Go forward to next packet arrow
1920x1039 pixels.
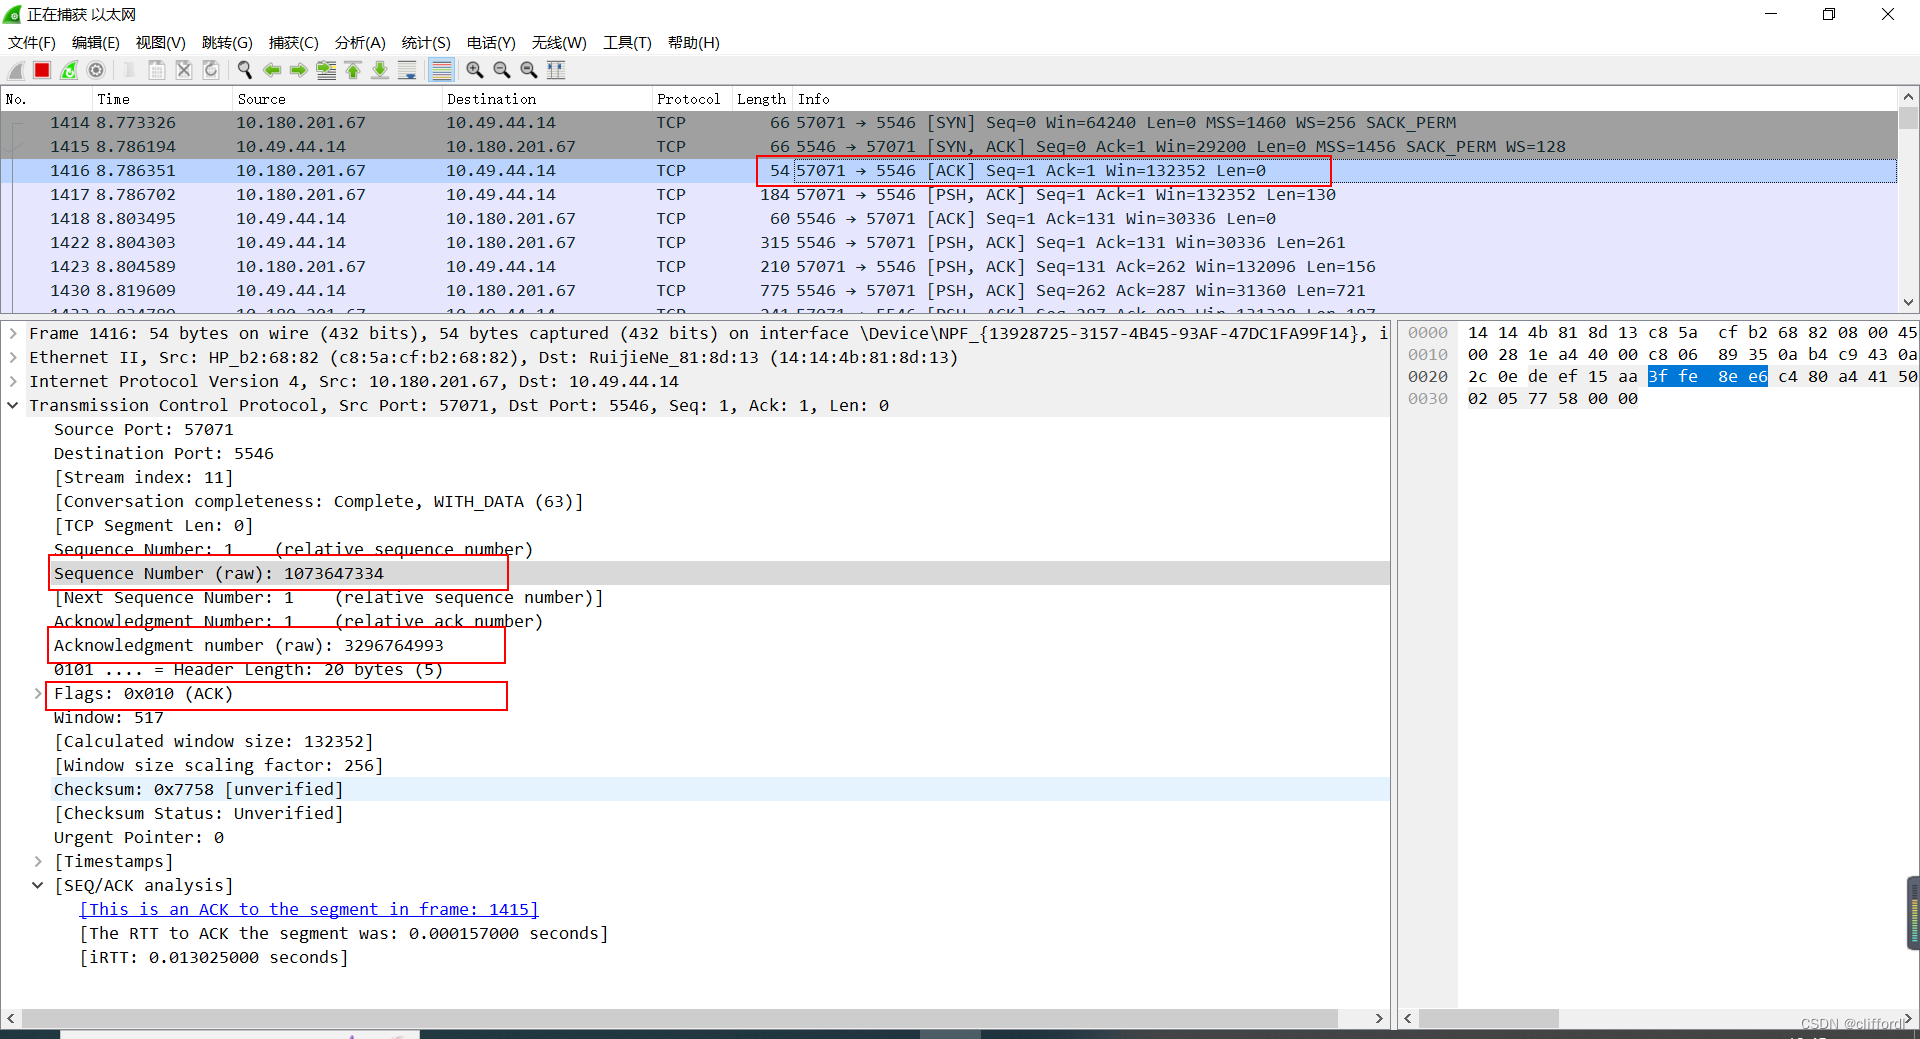(299, 70)
